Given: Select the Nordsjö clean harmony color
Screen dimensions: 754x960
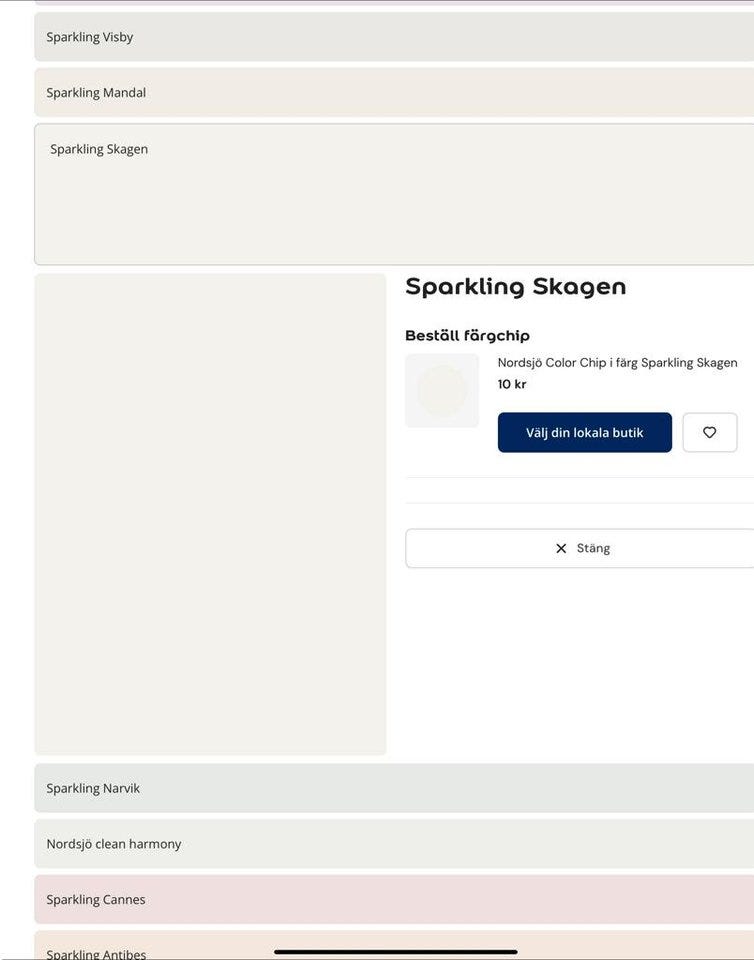Looking at the screenshot, I should (x=394, y=844).
